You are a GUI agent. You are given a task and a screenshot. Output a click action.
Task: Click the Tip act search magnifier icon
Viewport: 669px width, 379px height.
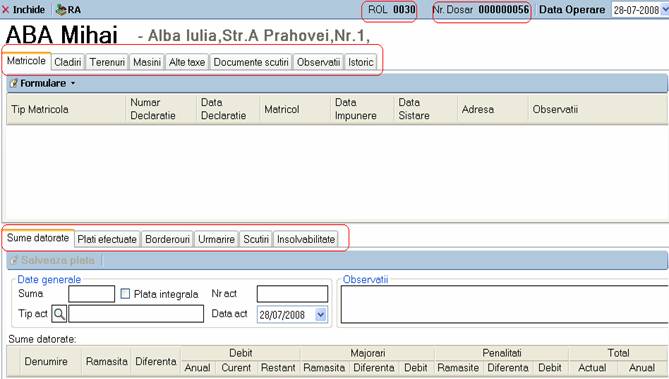[59, 314]
